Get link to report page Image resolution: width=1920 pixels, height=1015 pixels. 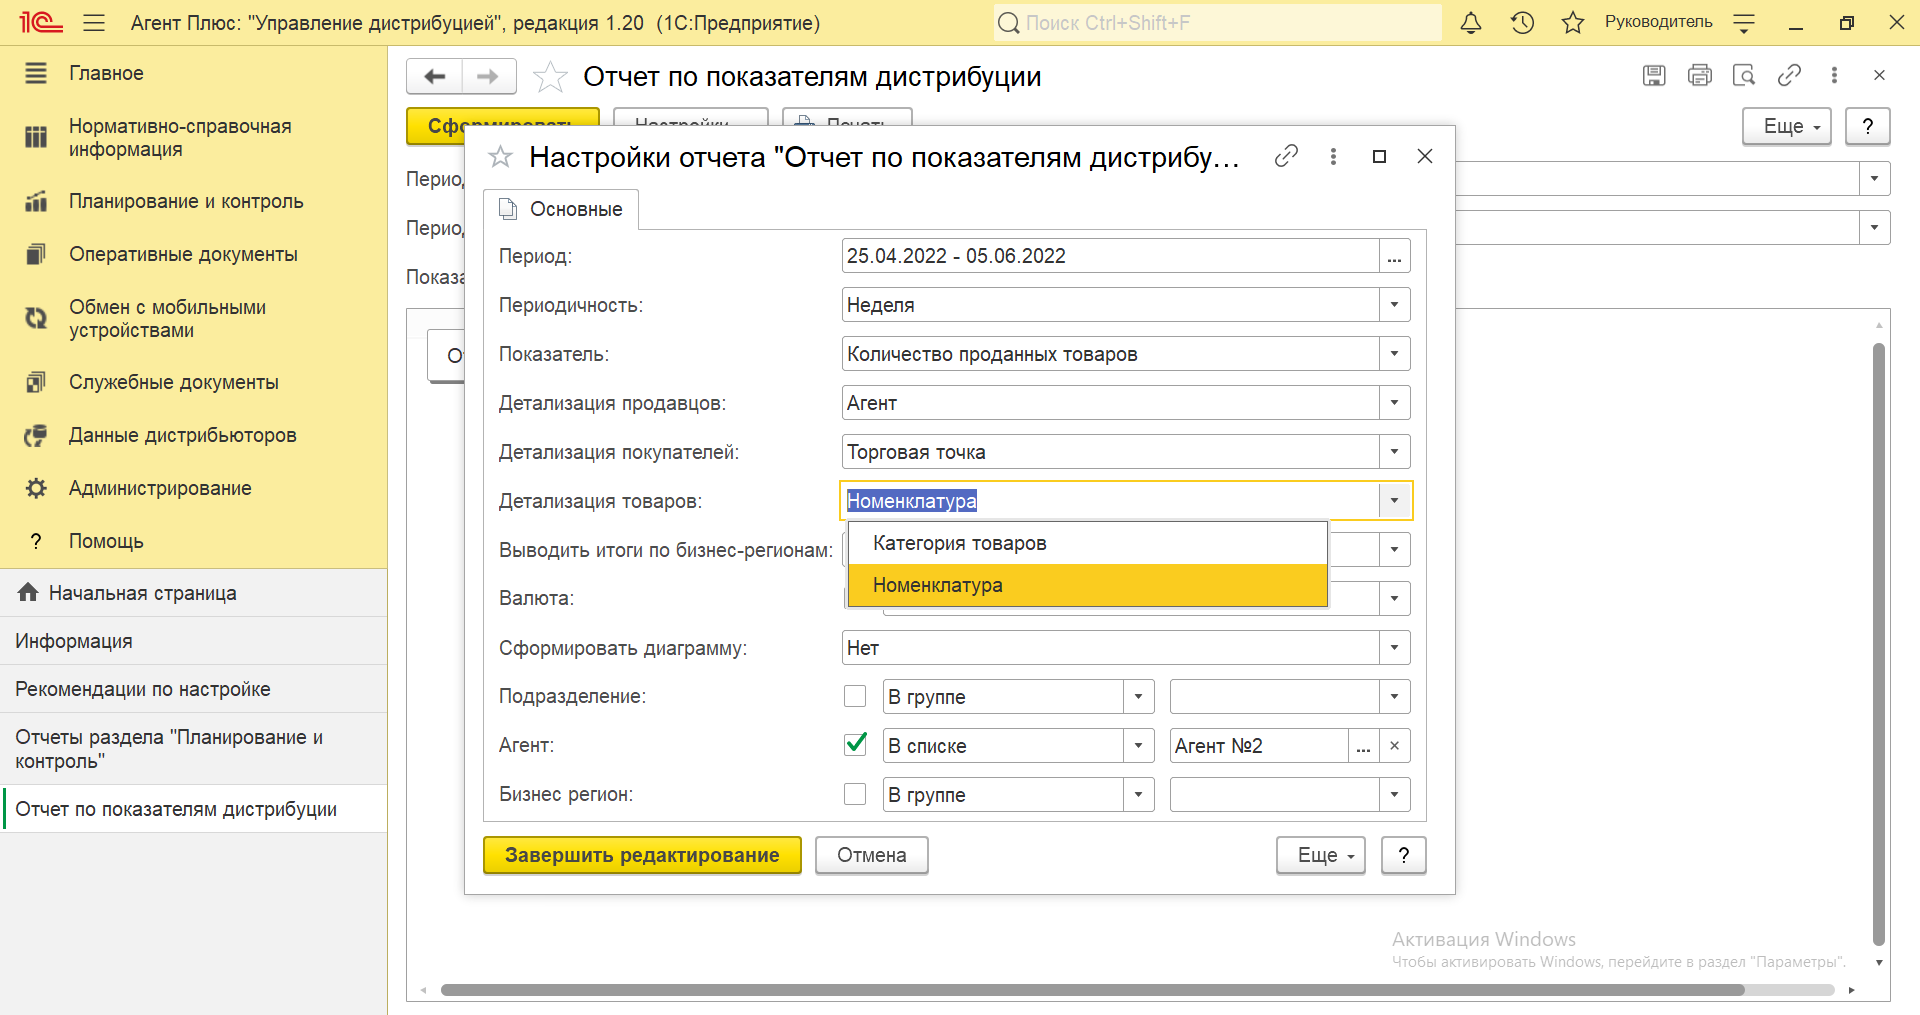[x=1789, y=75]
